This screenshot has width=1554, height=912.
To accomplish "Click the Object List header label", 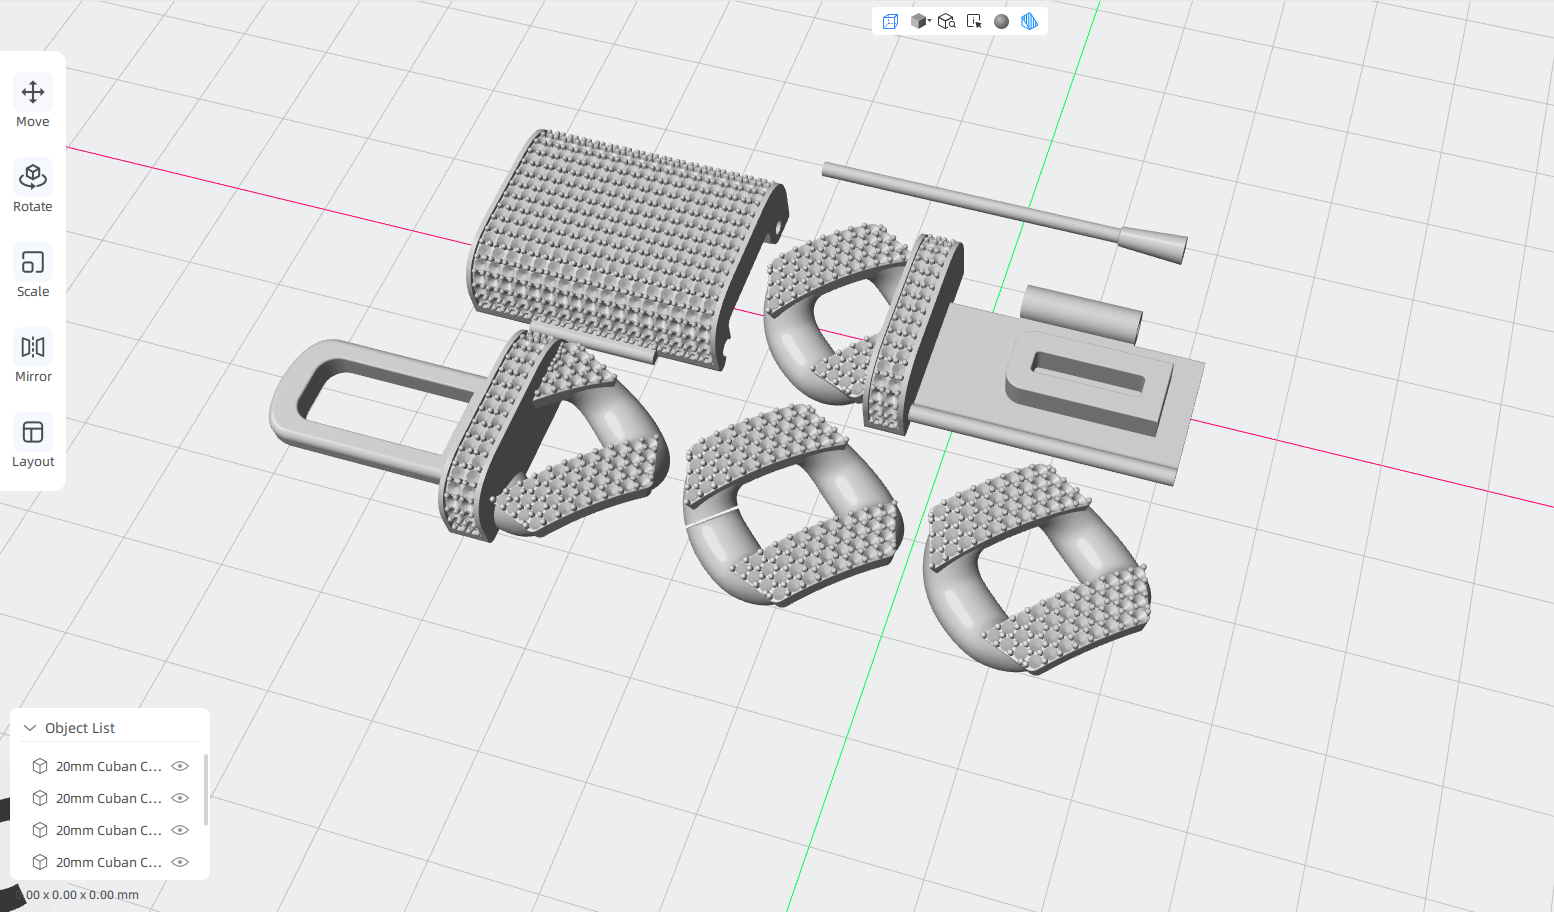I will tap(80, 728).
